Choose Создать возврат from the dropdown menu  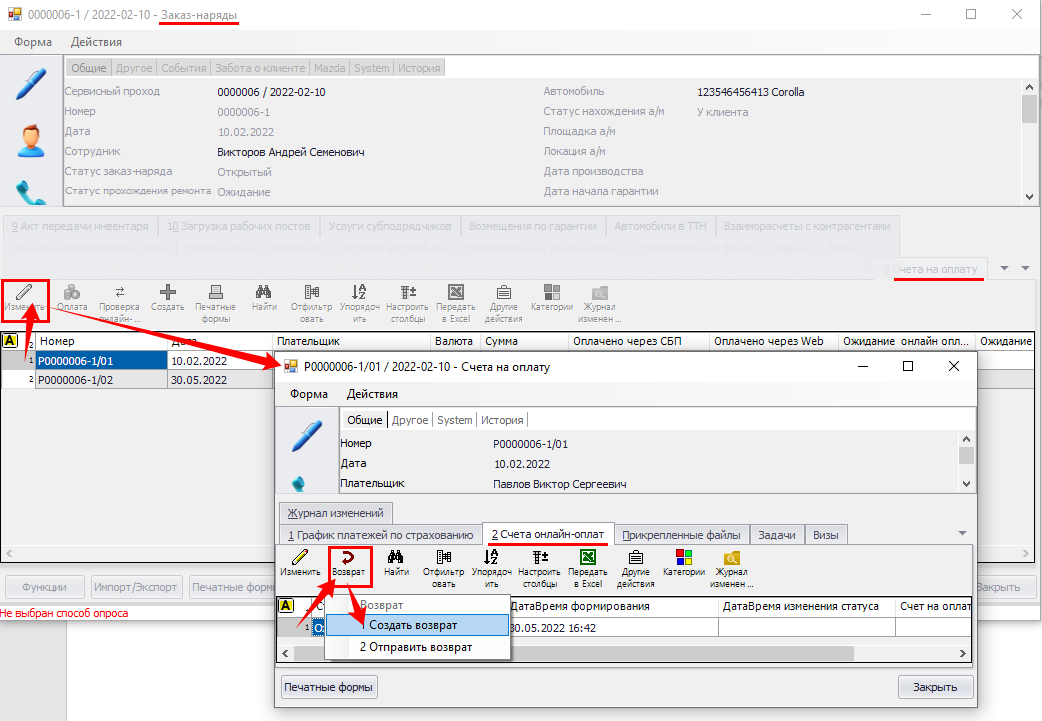[413, 625]
